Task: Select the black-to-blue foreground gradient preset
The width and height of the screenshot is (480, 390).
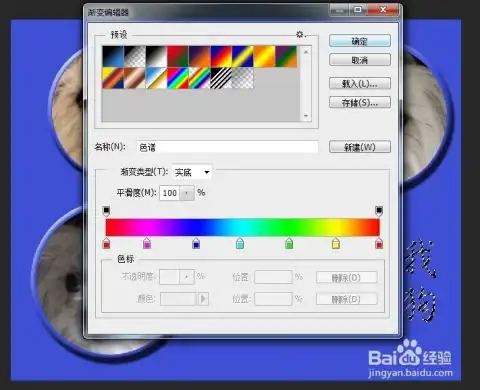Action: click(x=113, y=56)
